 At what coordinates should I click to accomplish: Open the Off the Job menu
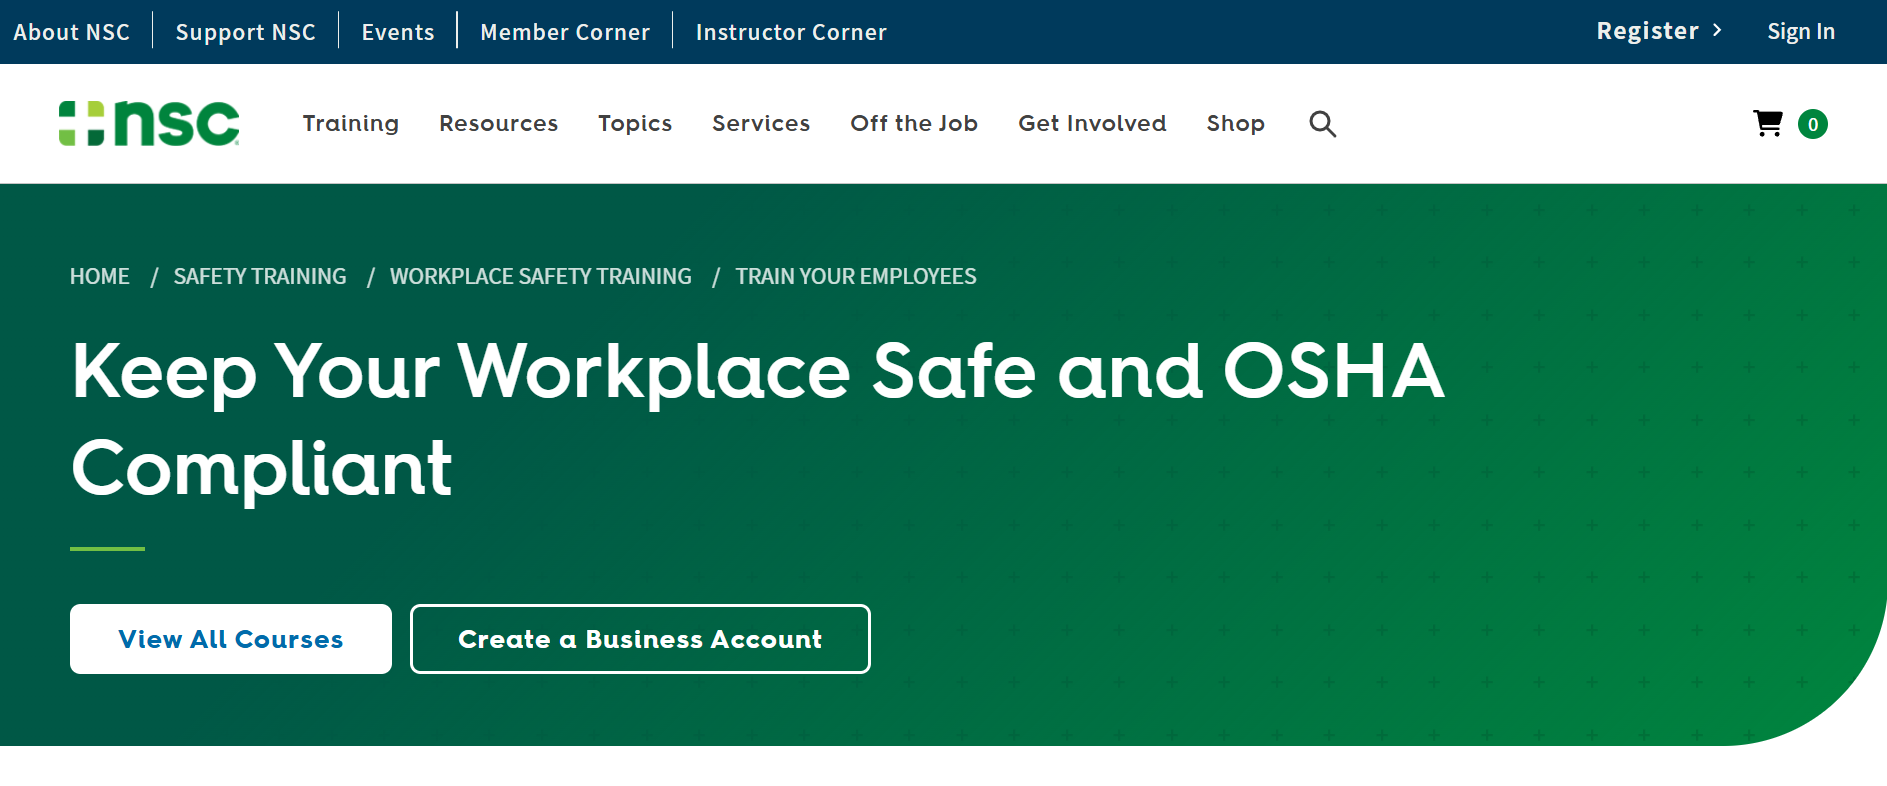point(913,123)
